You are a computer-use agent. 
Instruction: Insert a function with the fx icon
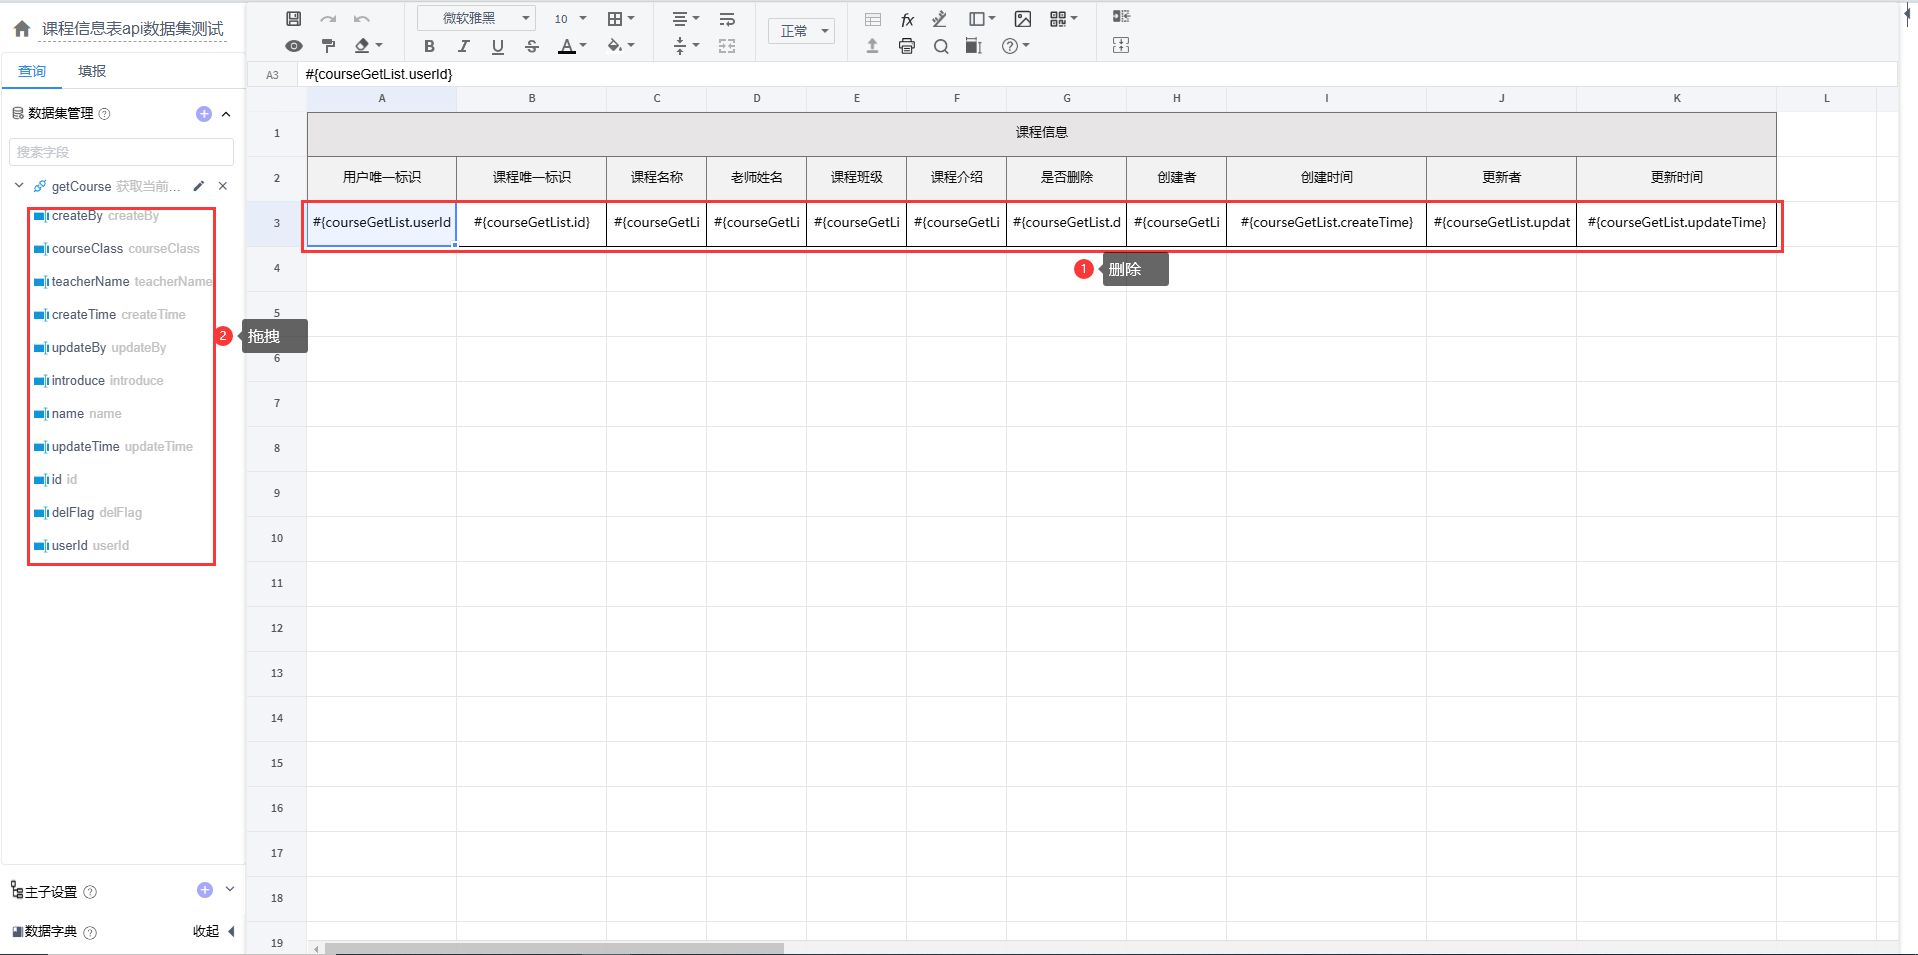907,19
